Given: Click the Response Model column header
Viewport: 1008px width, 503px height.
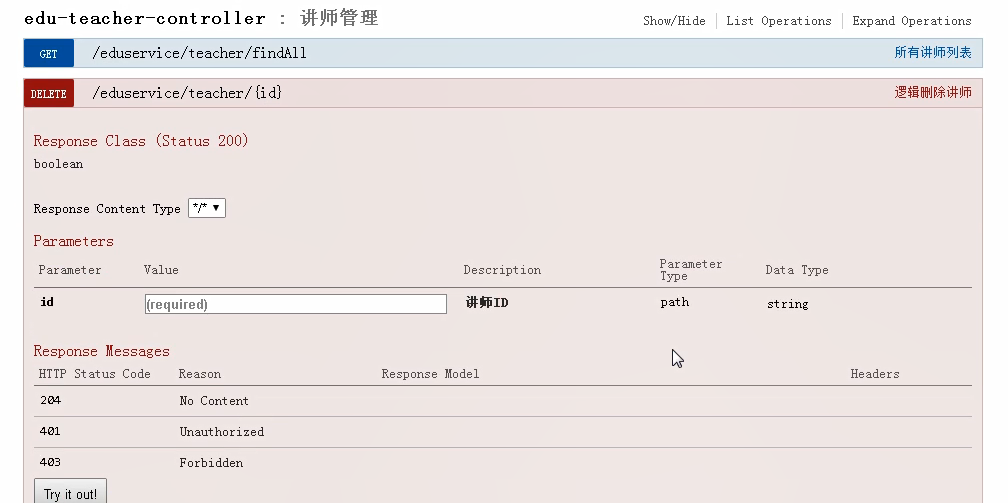Looking at the screenshot, I should point(430,374).
